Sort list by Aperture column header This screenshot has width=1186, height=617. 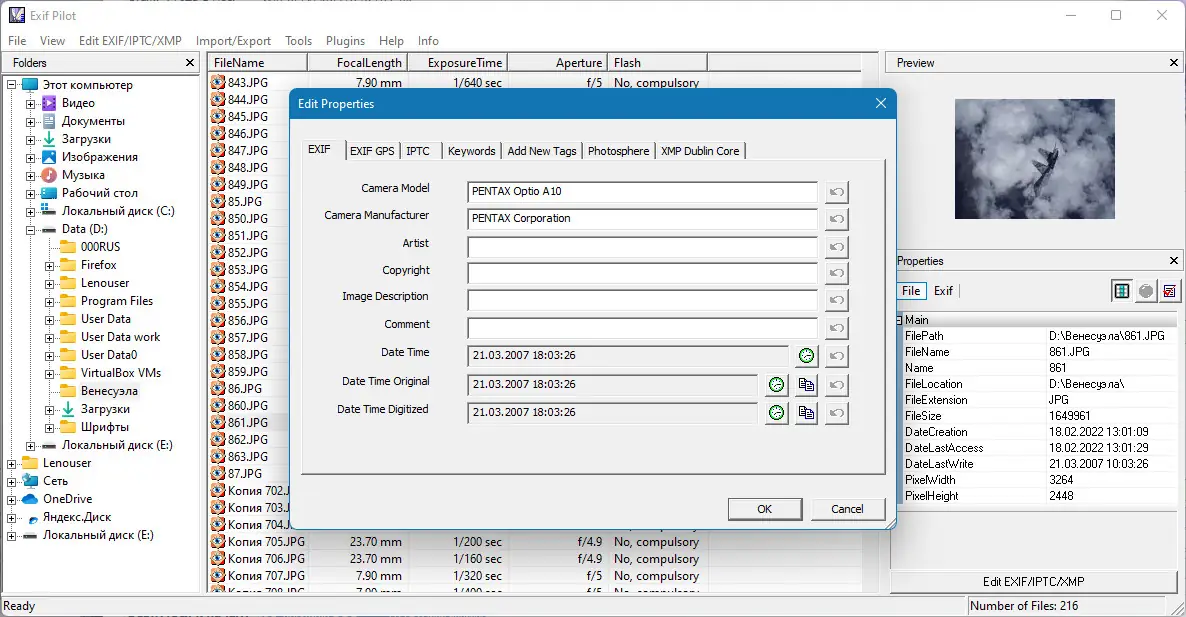557,63
